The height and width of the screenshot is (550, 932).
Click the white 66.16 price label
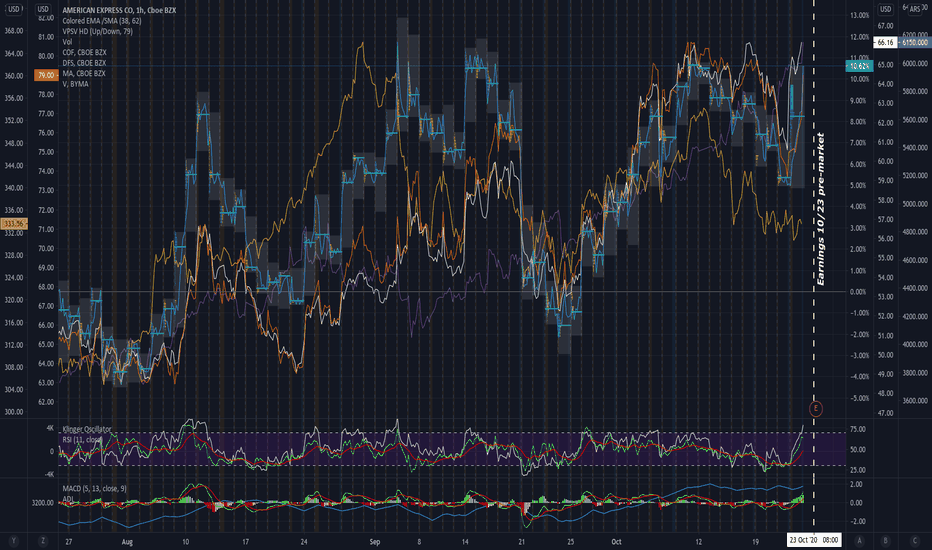click(x=885, y=42)
